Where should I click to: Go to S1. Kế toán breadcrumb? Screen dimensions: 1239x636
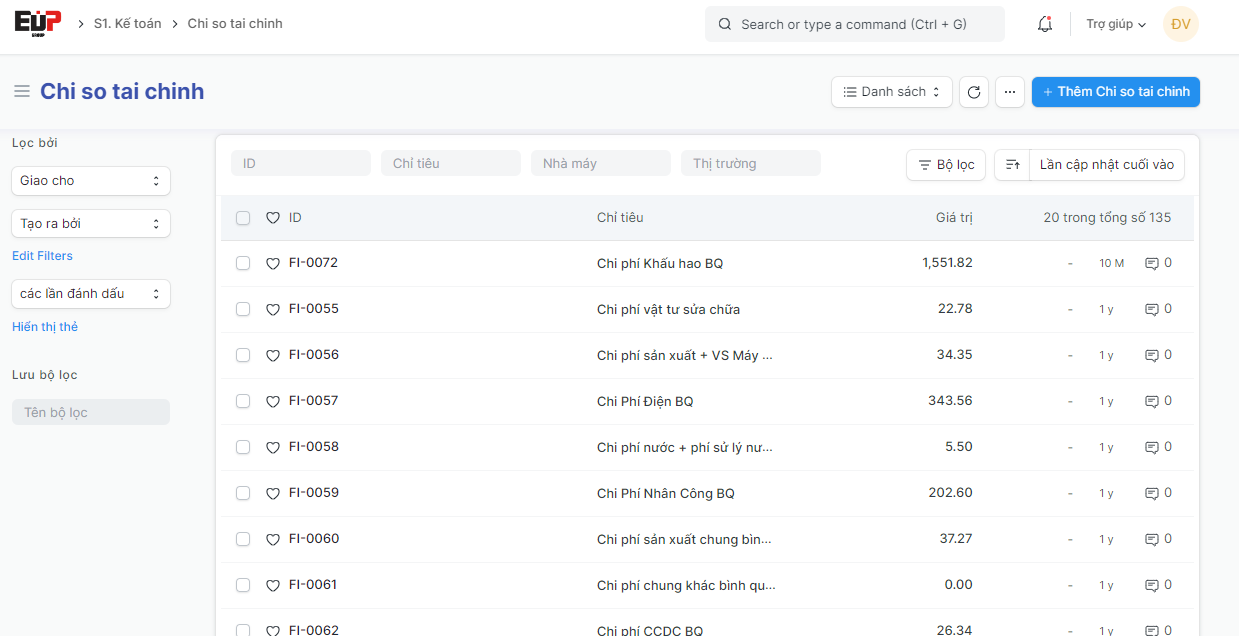pos(127,24)
